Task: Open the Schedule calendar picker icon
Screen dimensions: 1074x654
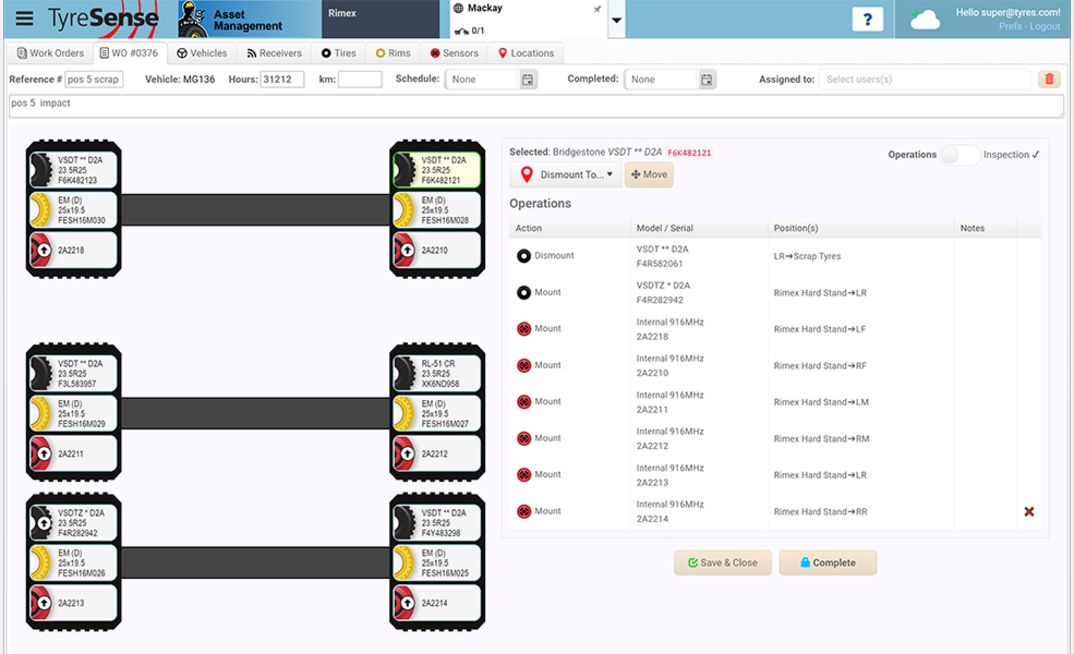Action: tap(528, 79)
